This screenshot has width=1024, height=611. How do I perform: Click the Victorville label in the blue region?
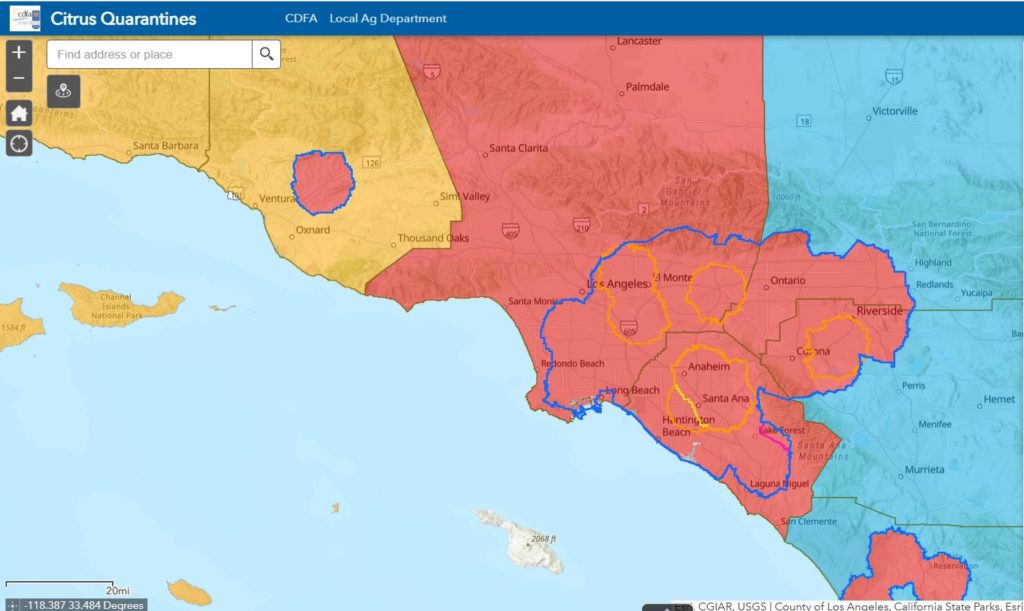tap(894, 111)
